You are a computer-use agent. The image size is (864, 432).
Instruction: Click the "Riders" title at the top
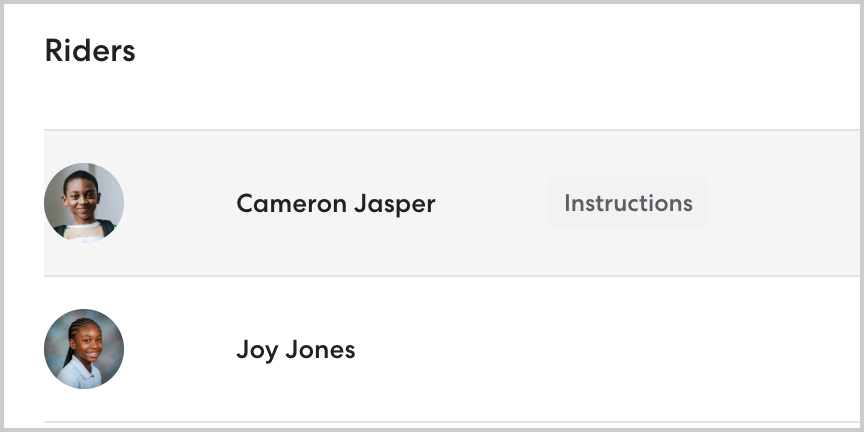pyautogui.click(x=90, y=51)
